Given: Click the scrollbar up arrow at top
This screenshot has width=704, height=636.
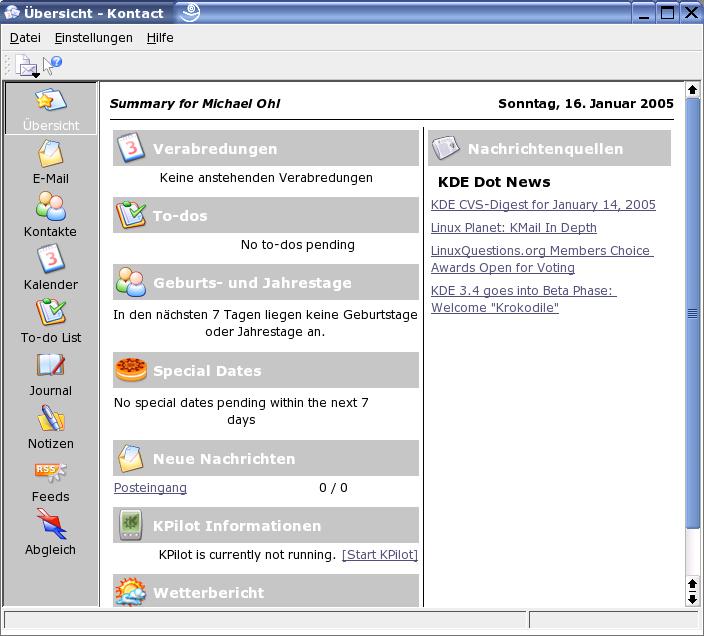Looking at the screenshot, I should point(692,90).
